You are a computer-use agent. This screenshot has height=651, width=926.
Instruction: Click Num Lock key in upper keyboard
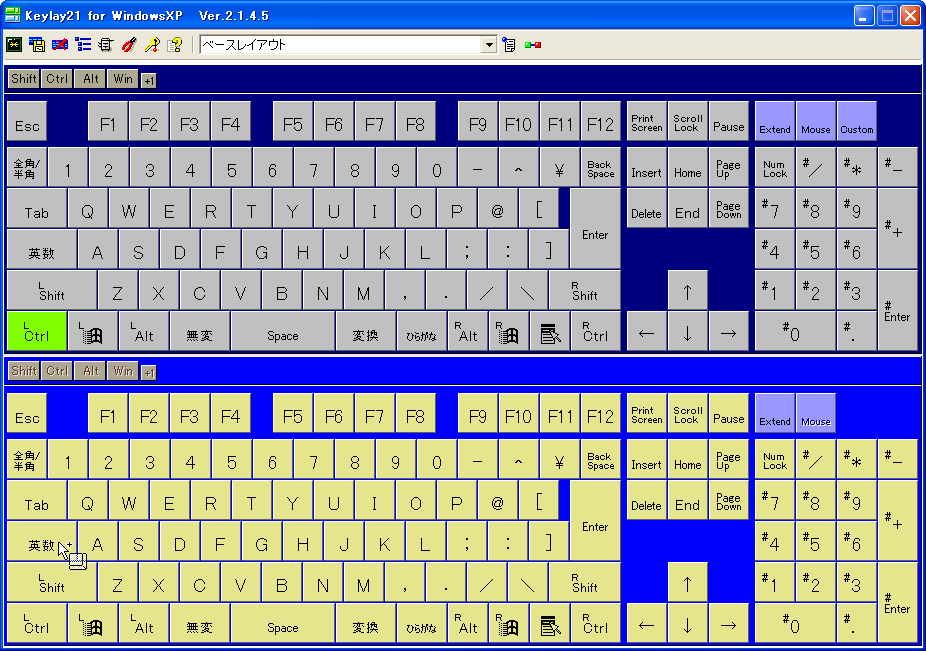[775, 167]
